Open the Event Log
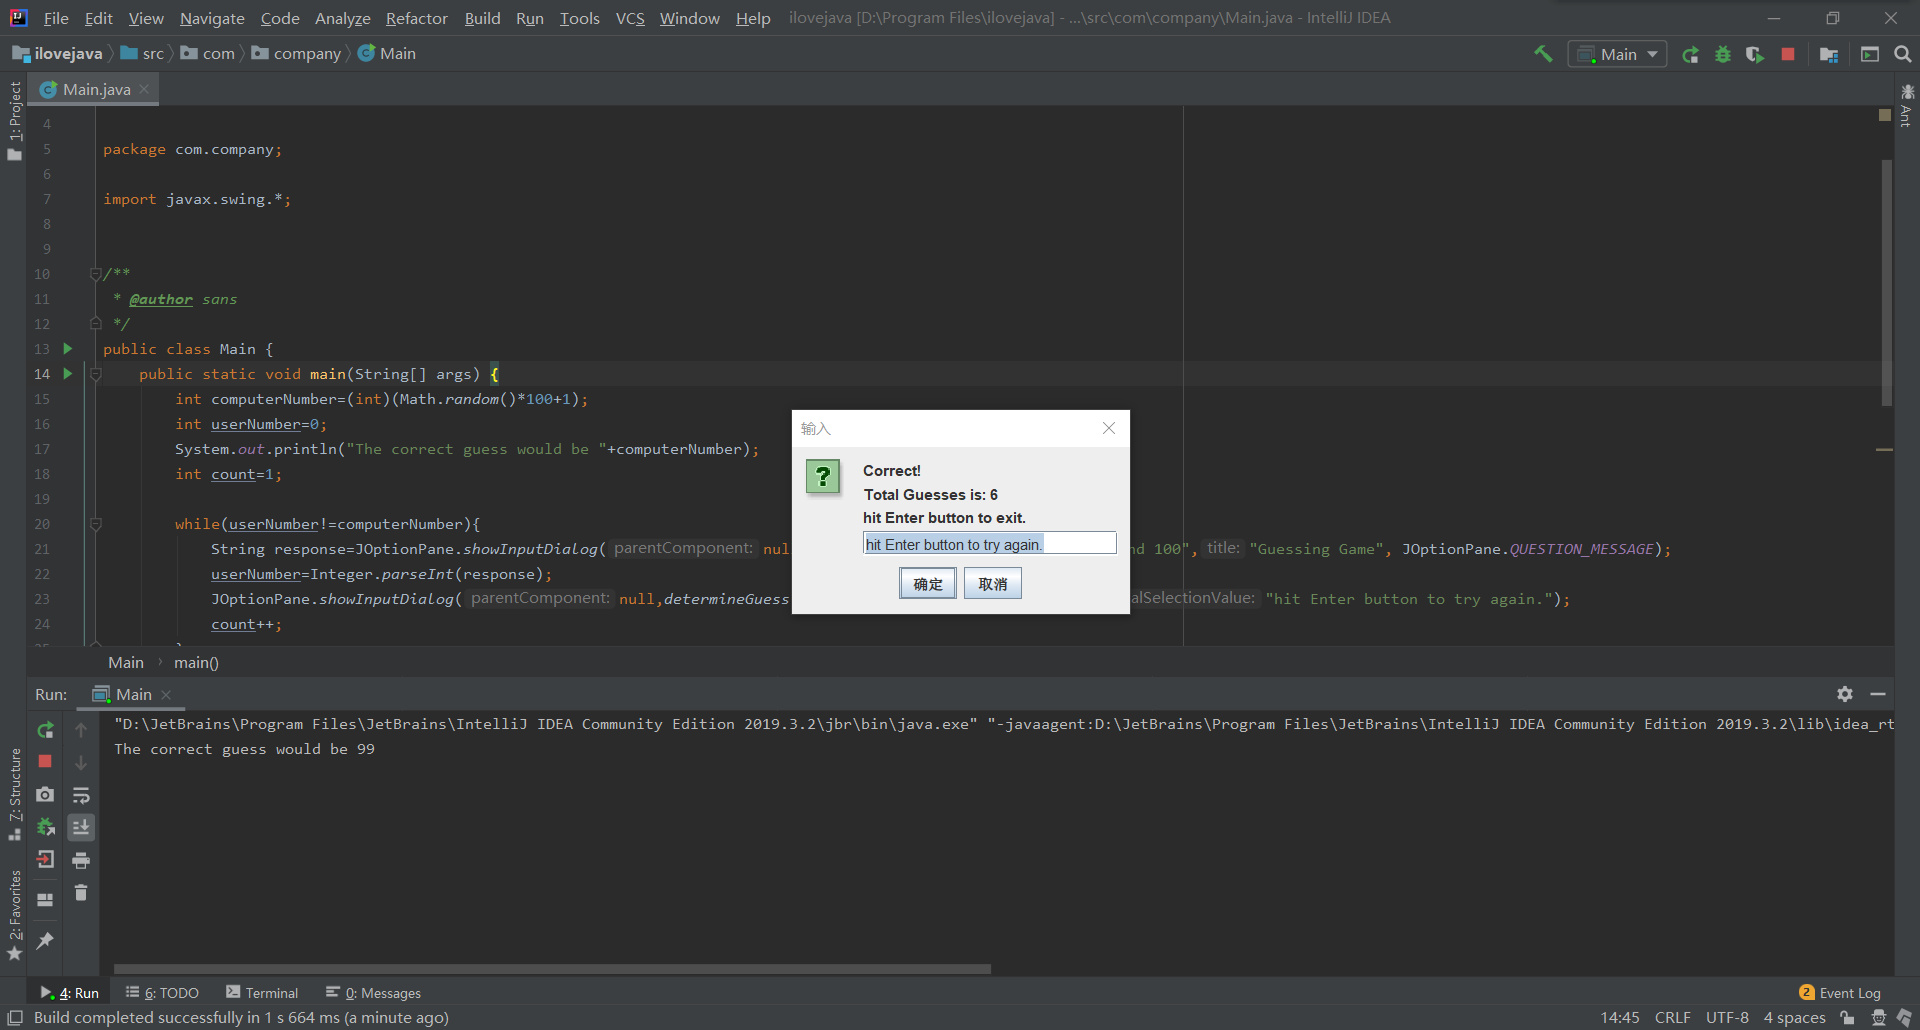The height and width of the screenshot is (1030, 1920). pyautogui.click(x=1840, y=993)
